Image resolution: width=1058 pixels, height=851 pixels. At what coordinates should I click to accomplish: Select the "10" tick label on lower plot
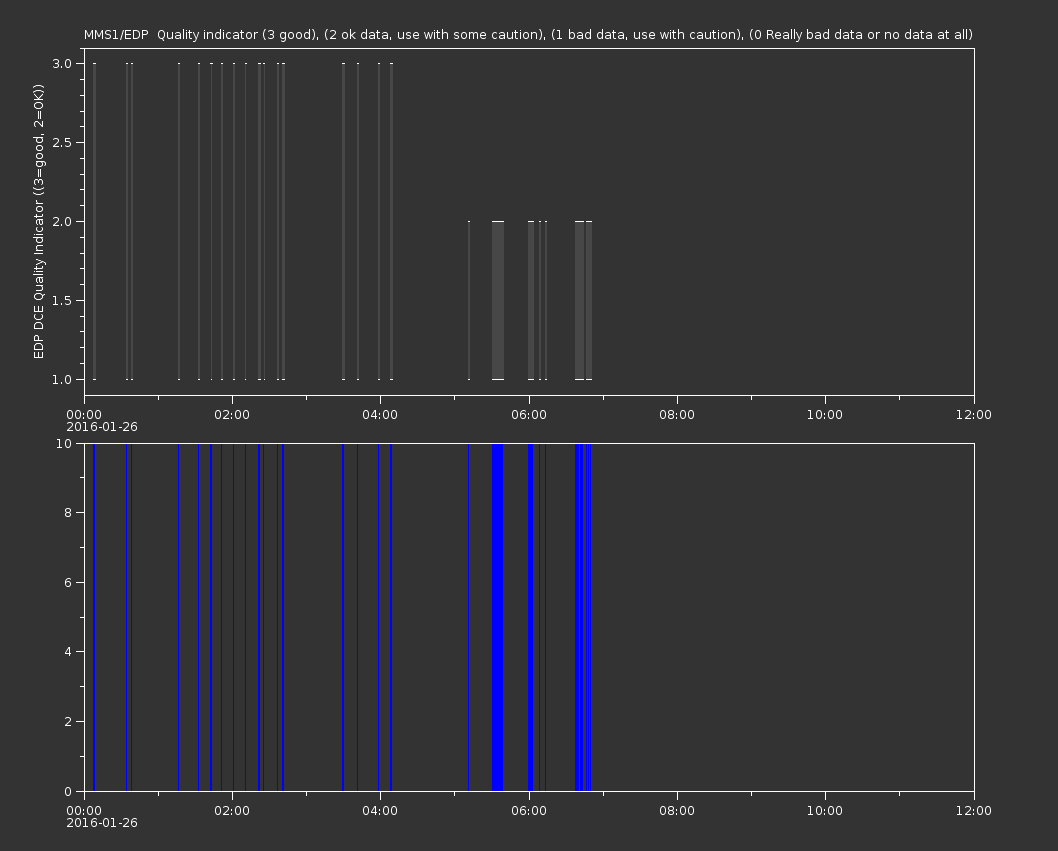64,443
